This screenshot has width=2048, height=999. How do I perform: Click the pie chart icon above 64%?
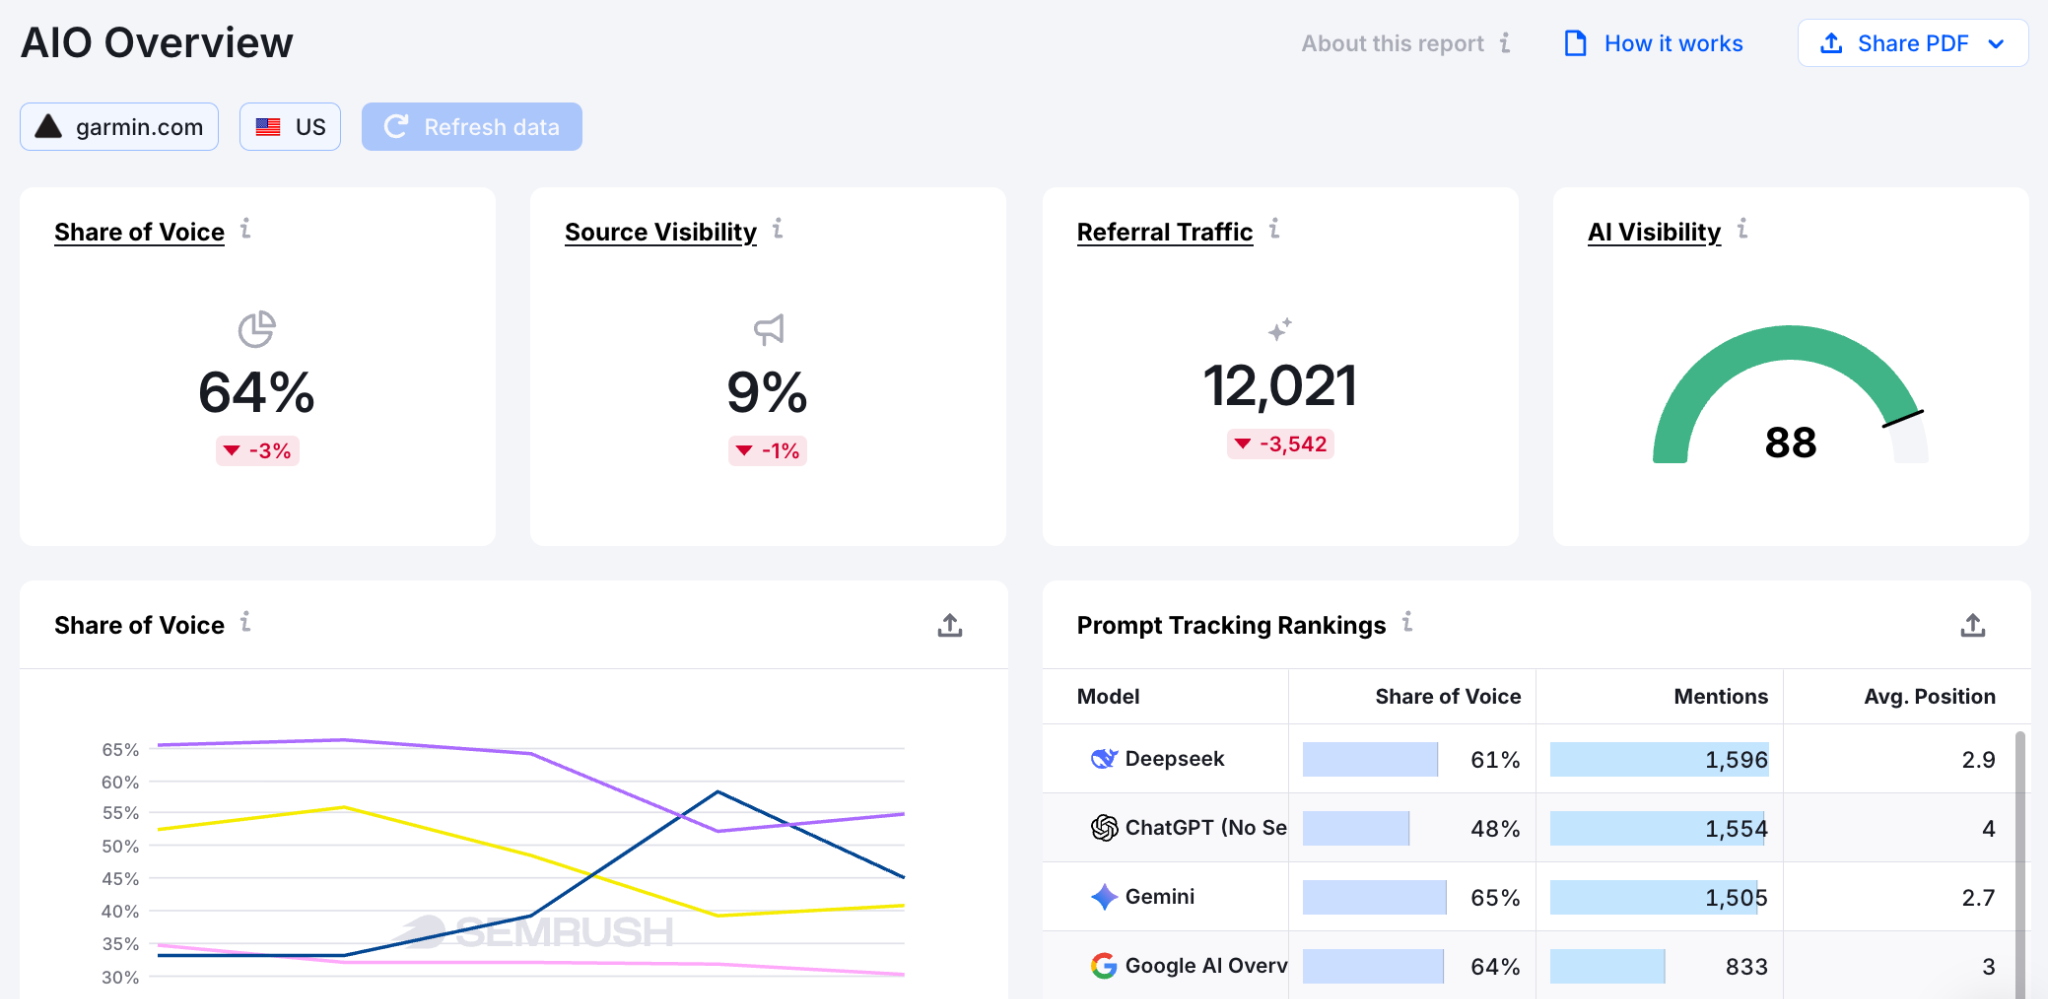(257, 329)
